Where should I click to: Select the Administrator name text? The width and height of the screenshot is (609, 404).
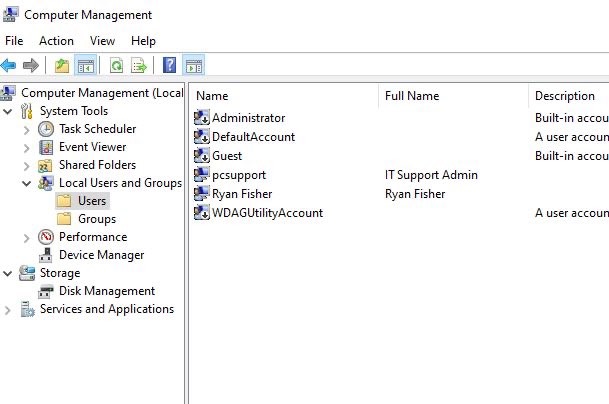(x=249, y=118)
